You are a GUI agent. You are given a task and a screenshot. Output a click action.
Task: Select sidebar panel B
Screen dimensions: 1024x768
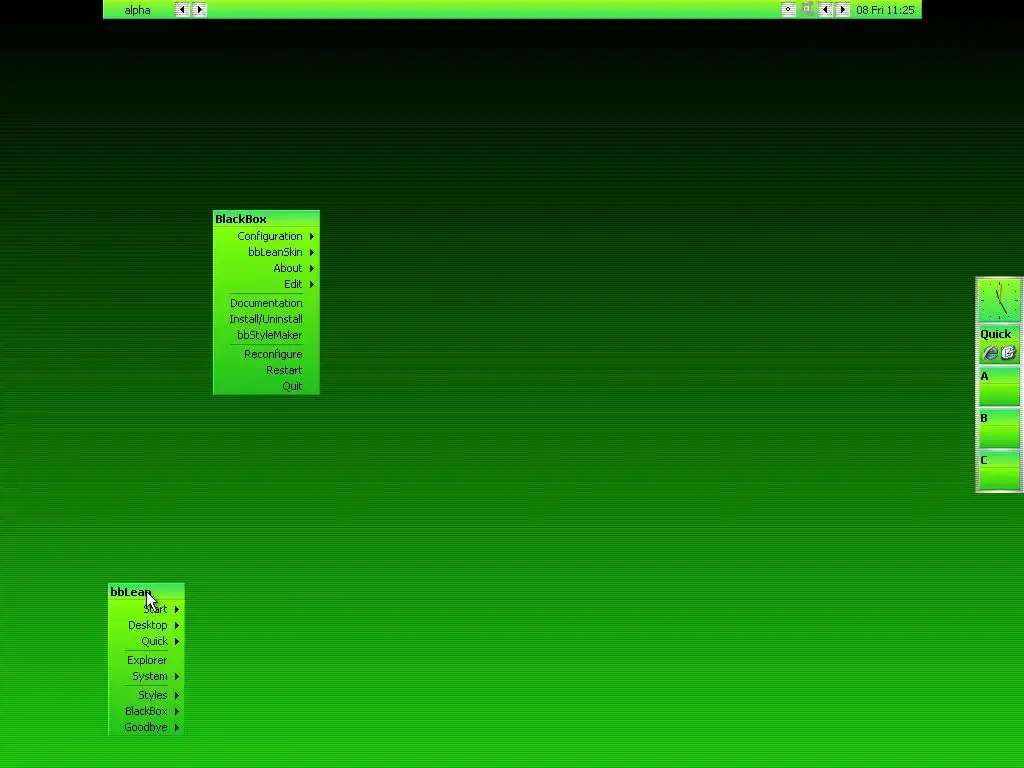pyautogui.click(x=999, y=428)
